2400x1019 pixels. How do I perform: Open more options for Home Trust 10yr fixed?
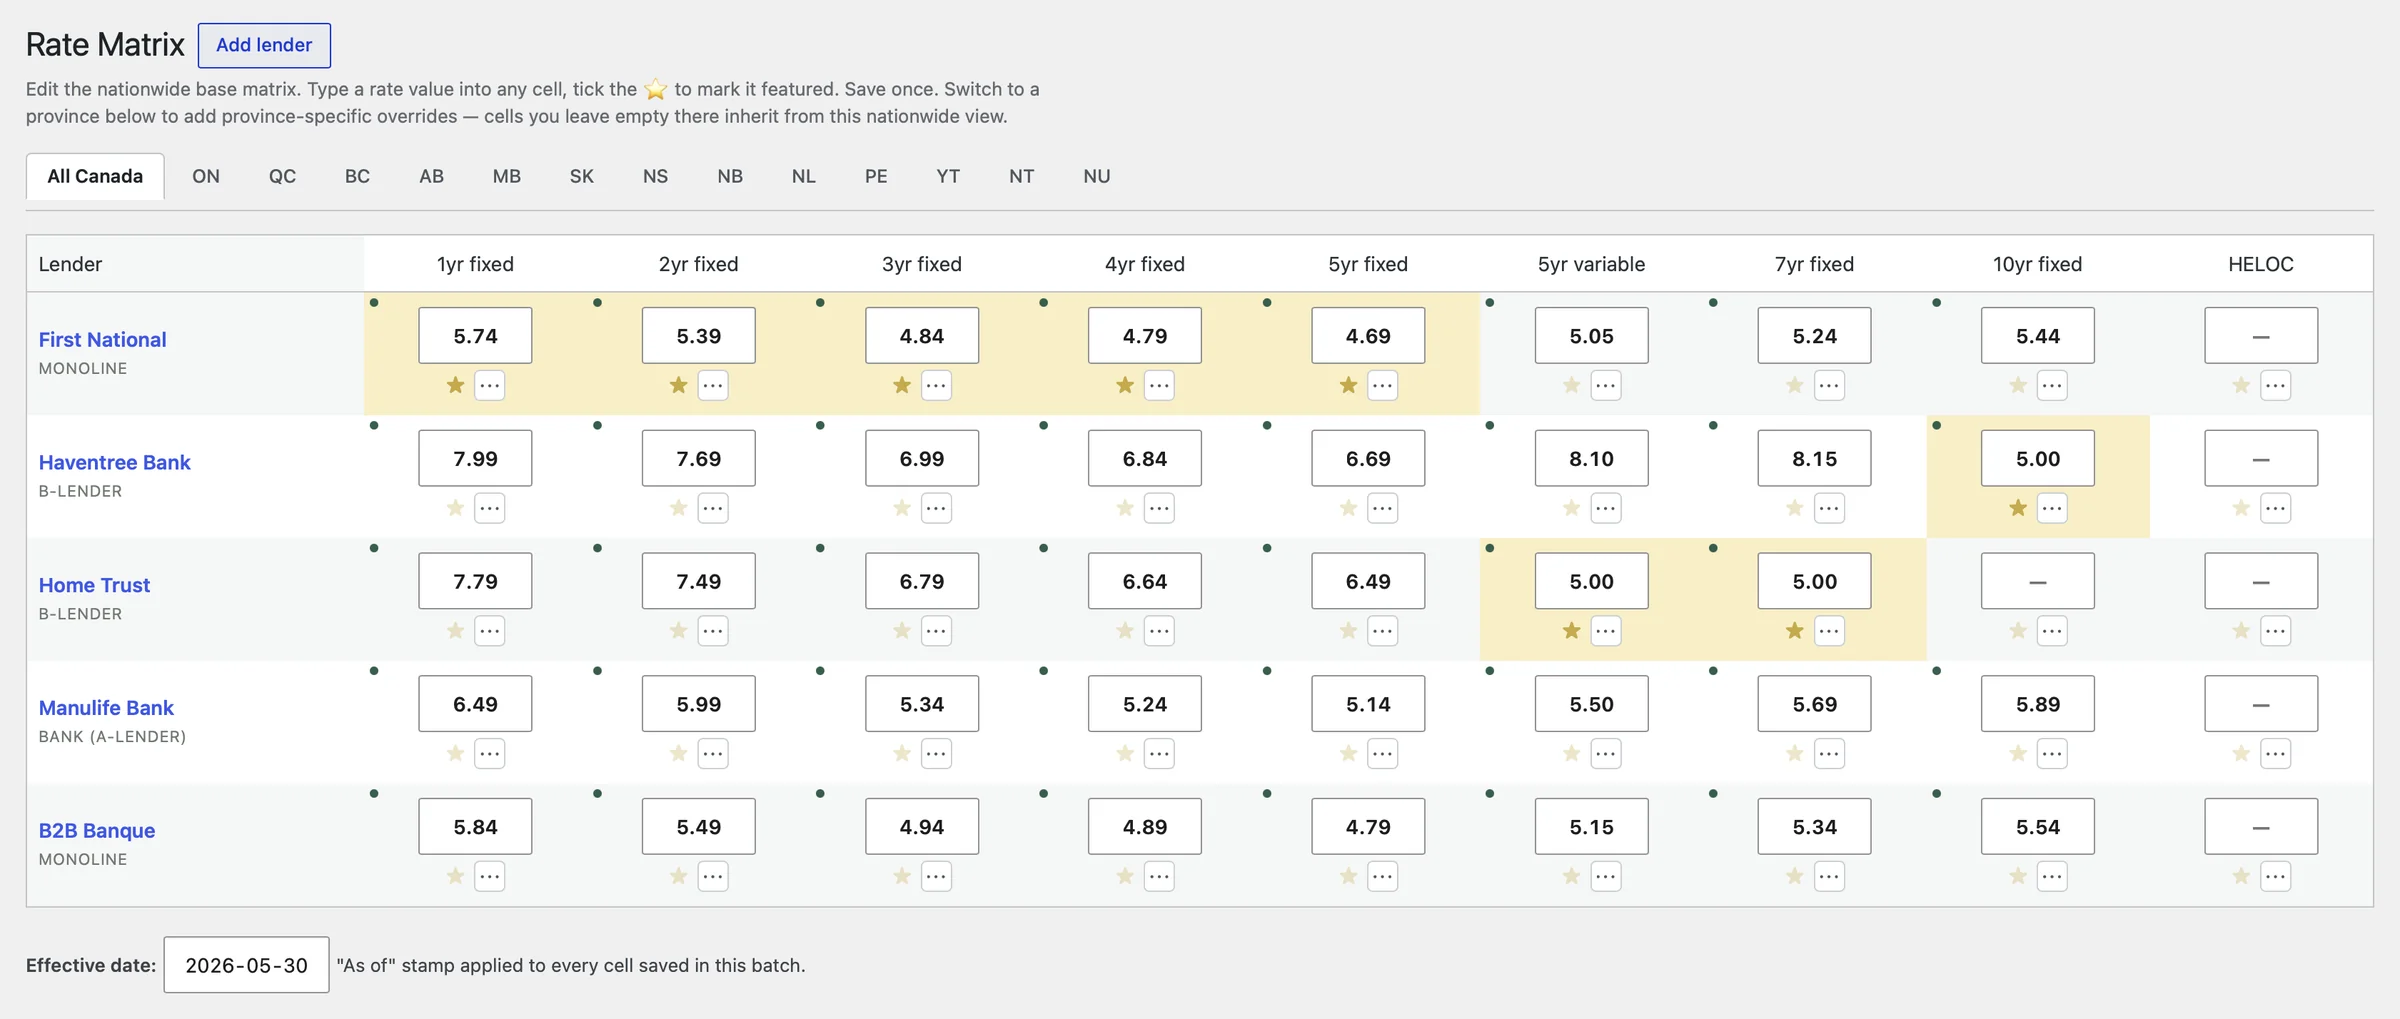point(2052,631)
